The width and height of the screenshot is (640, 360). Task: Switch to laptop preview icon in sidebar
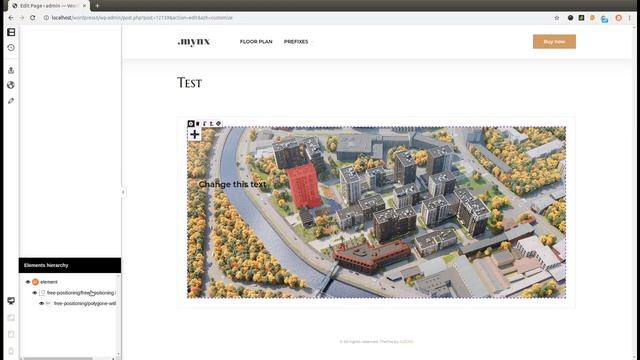(11, 318)
